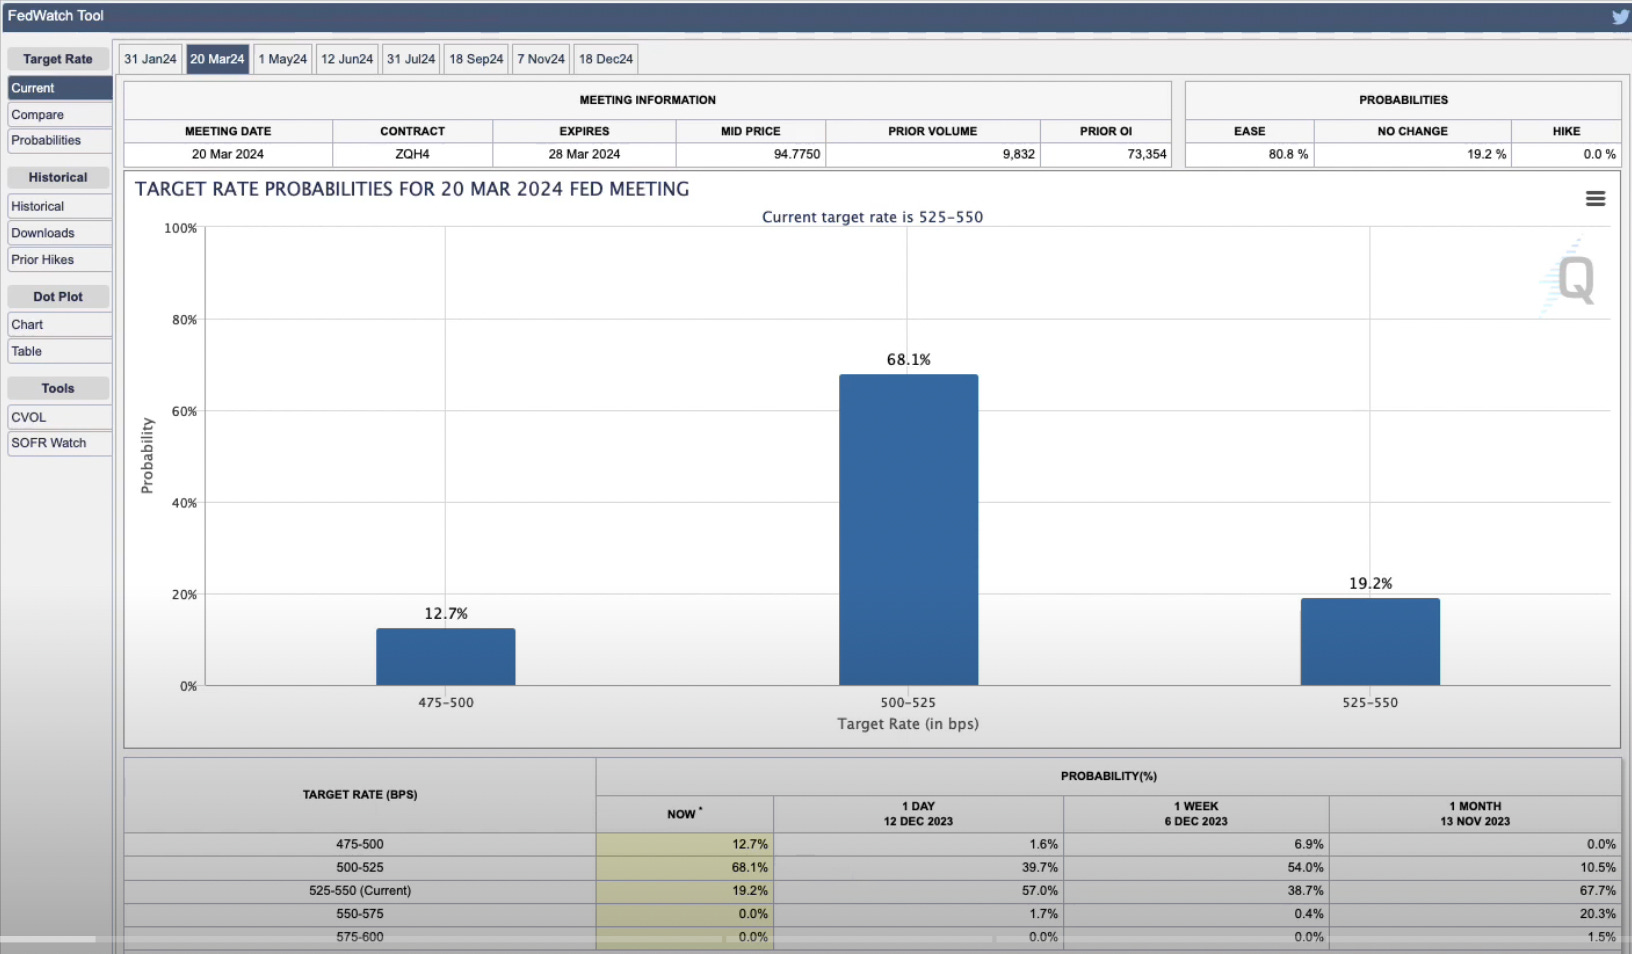This screenshot has width=1632, height=954.
Task: Open the Compare view in sidebar
Action: coord(60,115)
